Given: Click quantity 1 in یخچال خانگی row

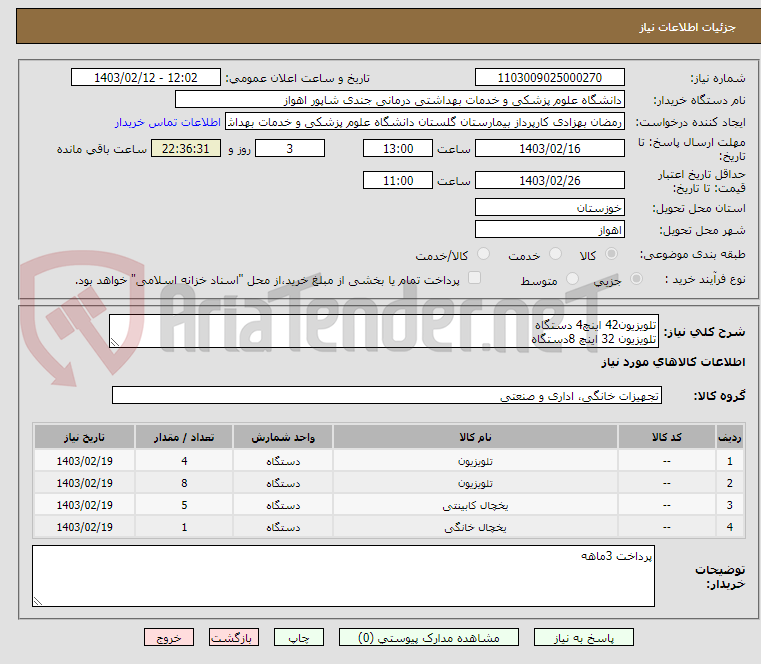Looking at the screenshot, I should pyautogui.click(x=184, y=527).
